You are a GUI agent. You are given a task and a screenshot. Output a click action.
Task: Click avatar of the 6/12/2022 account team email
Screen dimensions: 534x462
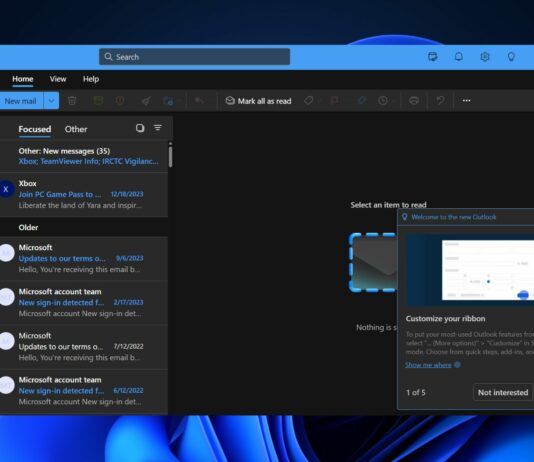click(6, 385)
